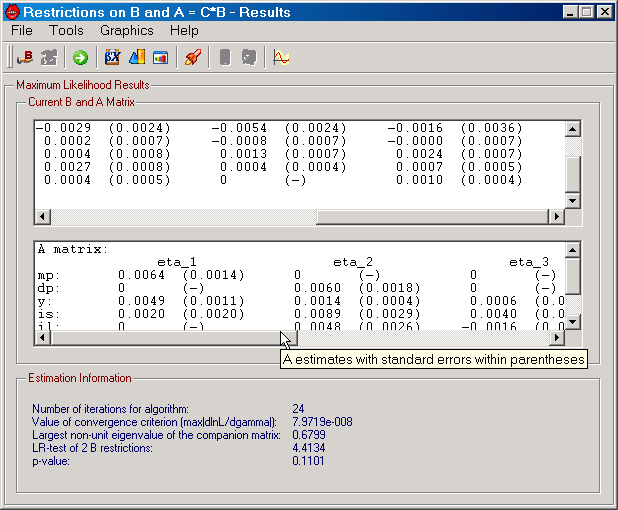The height and width of the screenshot is (510, 618).
Task: Click the -0.0054 value in B matrix
Action: click(239, 128)
